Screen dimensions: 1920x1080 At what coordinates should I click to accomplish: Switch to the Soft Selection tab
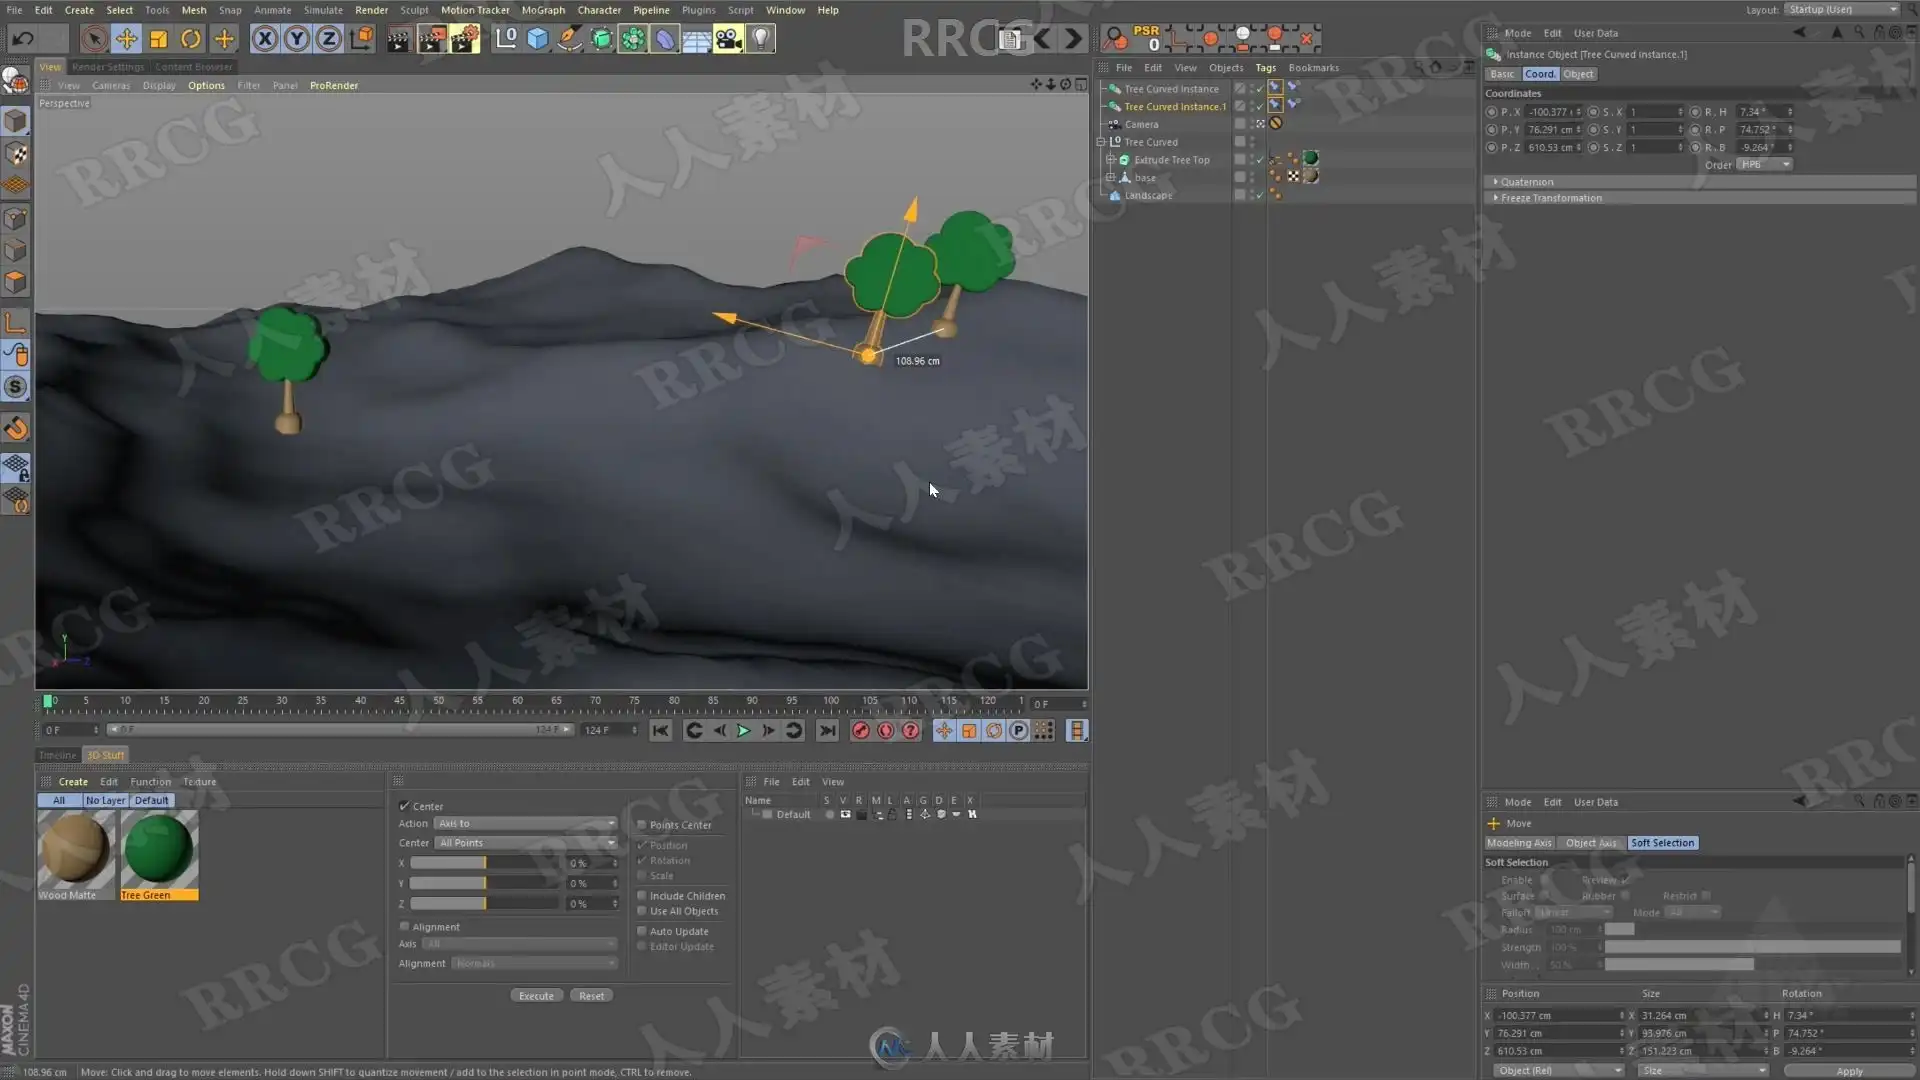pos(1662,843)
